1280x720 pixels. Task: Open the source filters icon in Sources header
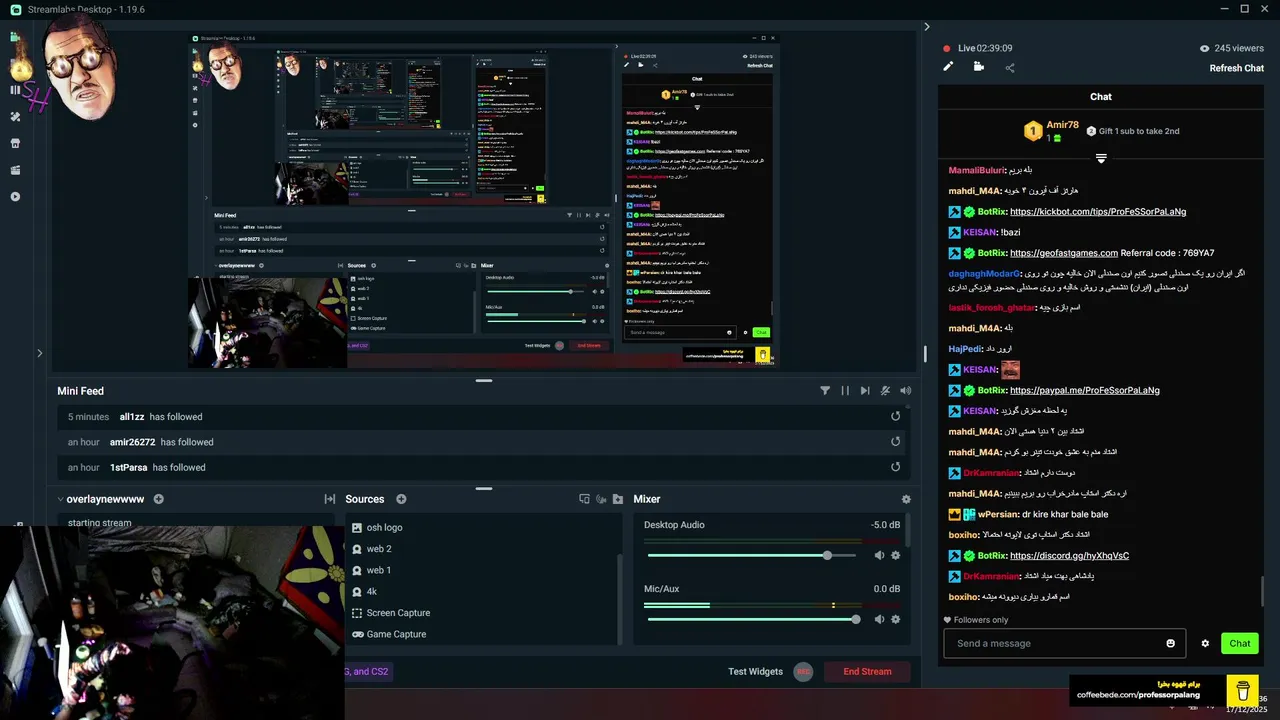pos(585,499)
